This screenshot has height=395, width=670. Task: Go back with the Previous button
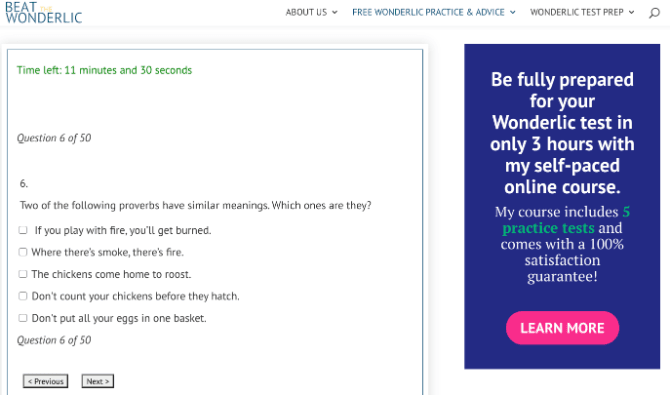[45, 381]
